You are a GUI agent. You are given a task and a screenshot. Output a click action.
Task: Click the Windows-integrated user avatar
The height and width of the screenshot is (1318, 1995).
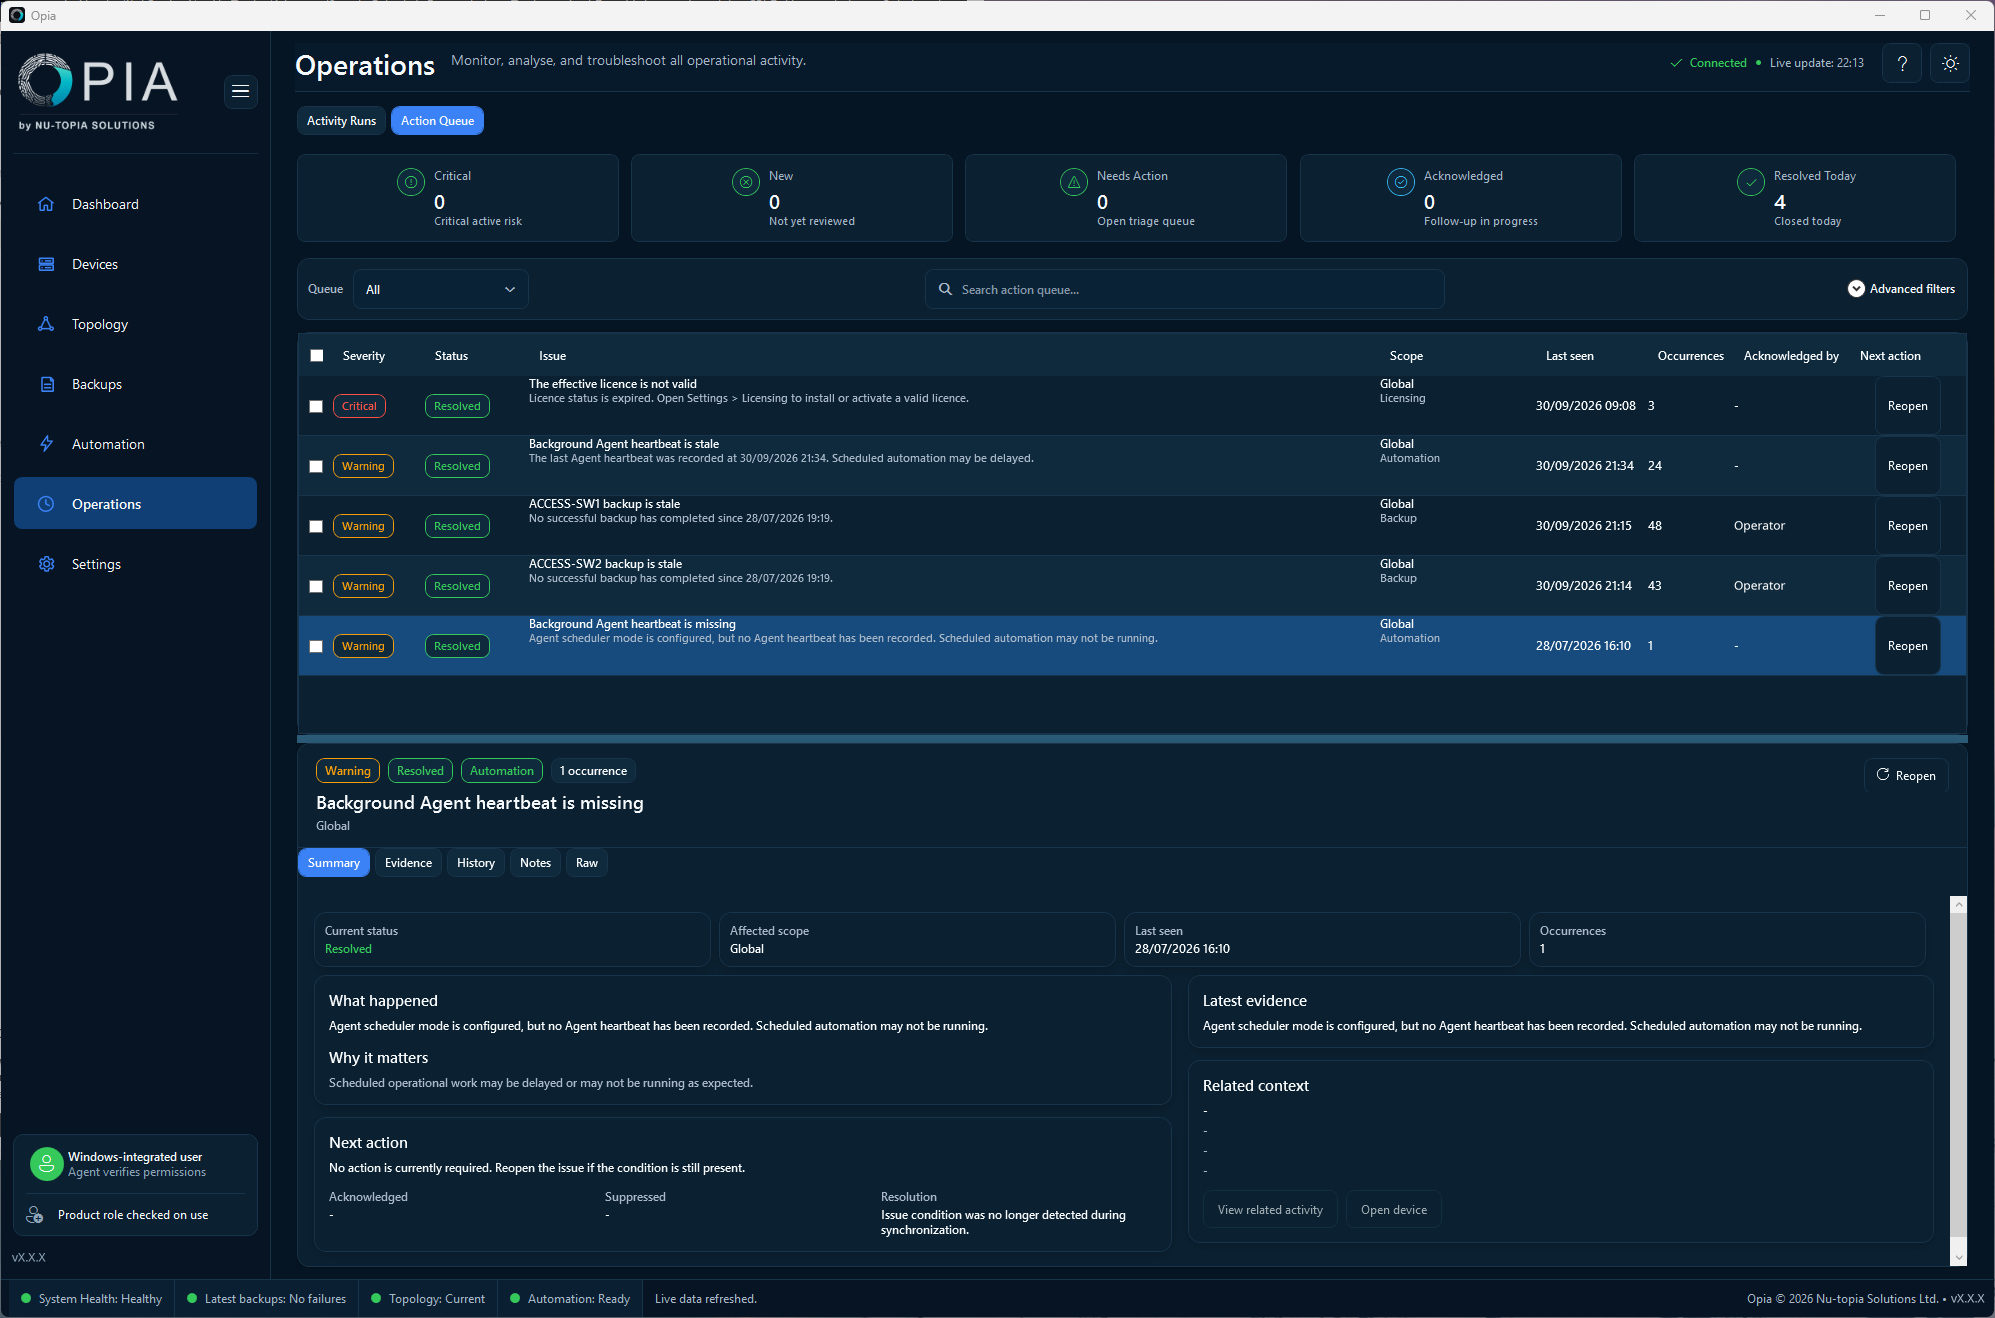pyautogui.click(x=46, y=1164)
